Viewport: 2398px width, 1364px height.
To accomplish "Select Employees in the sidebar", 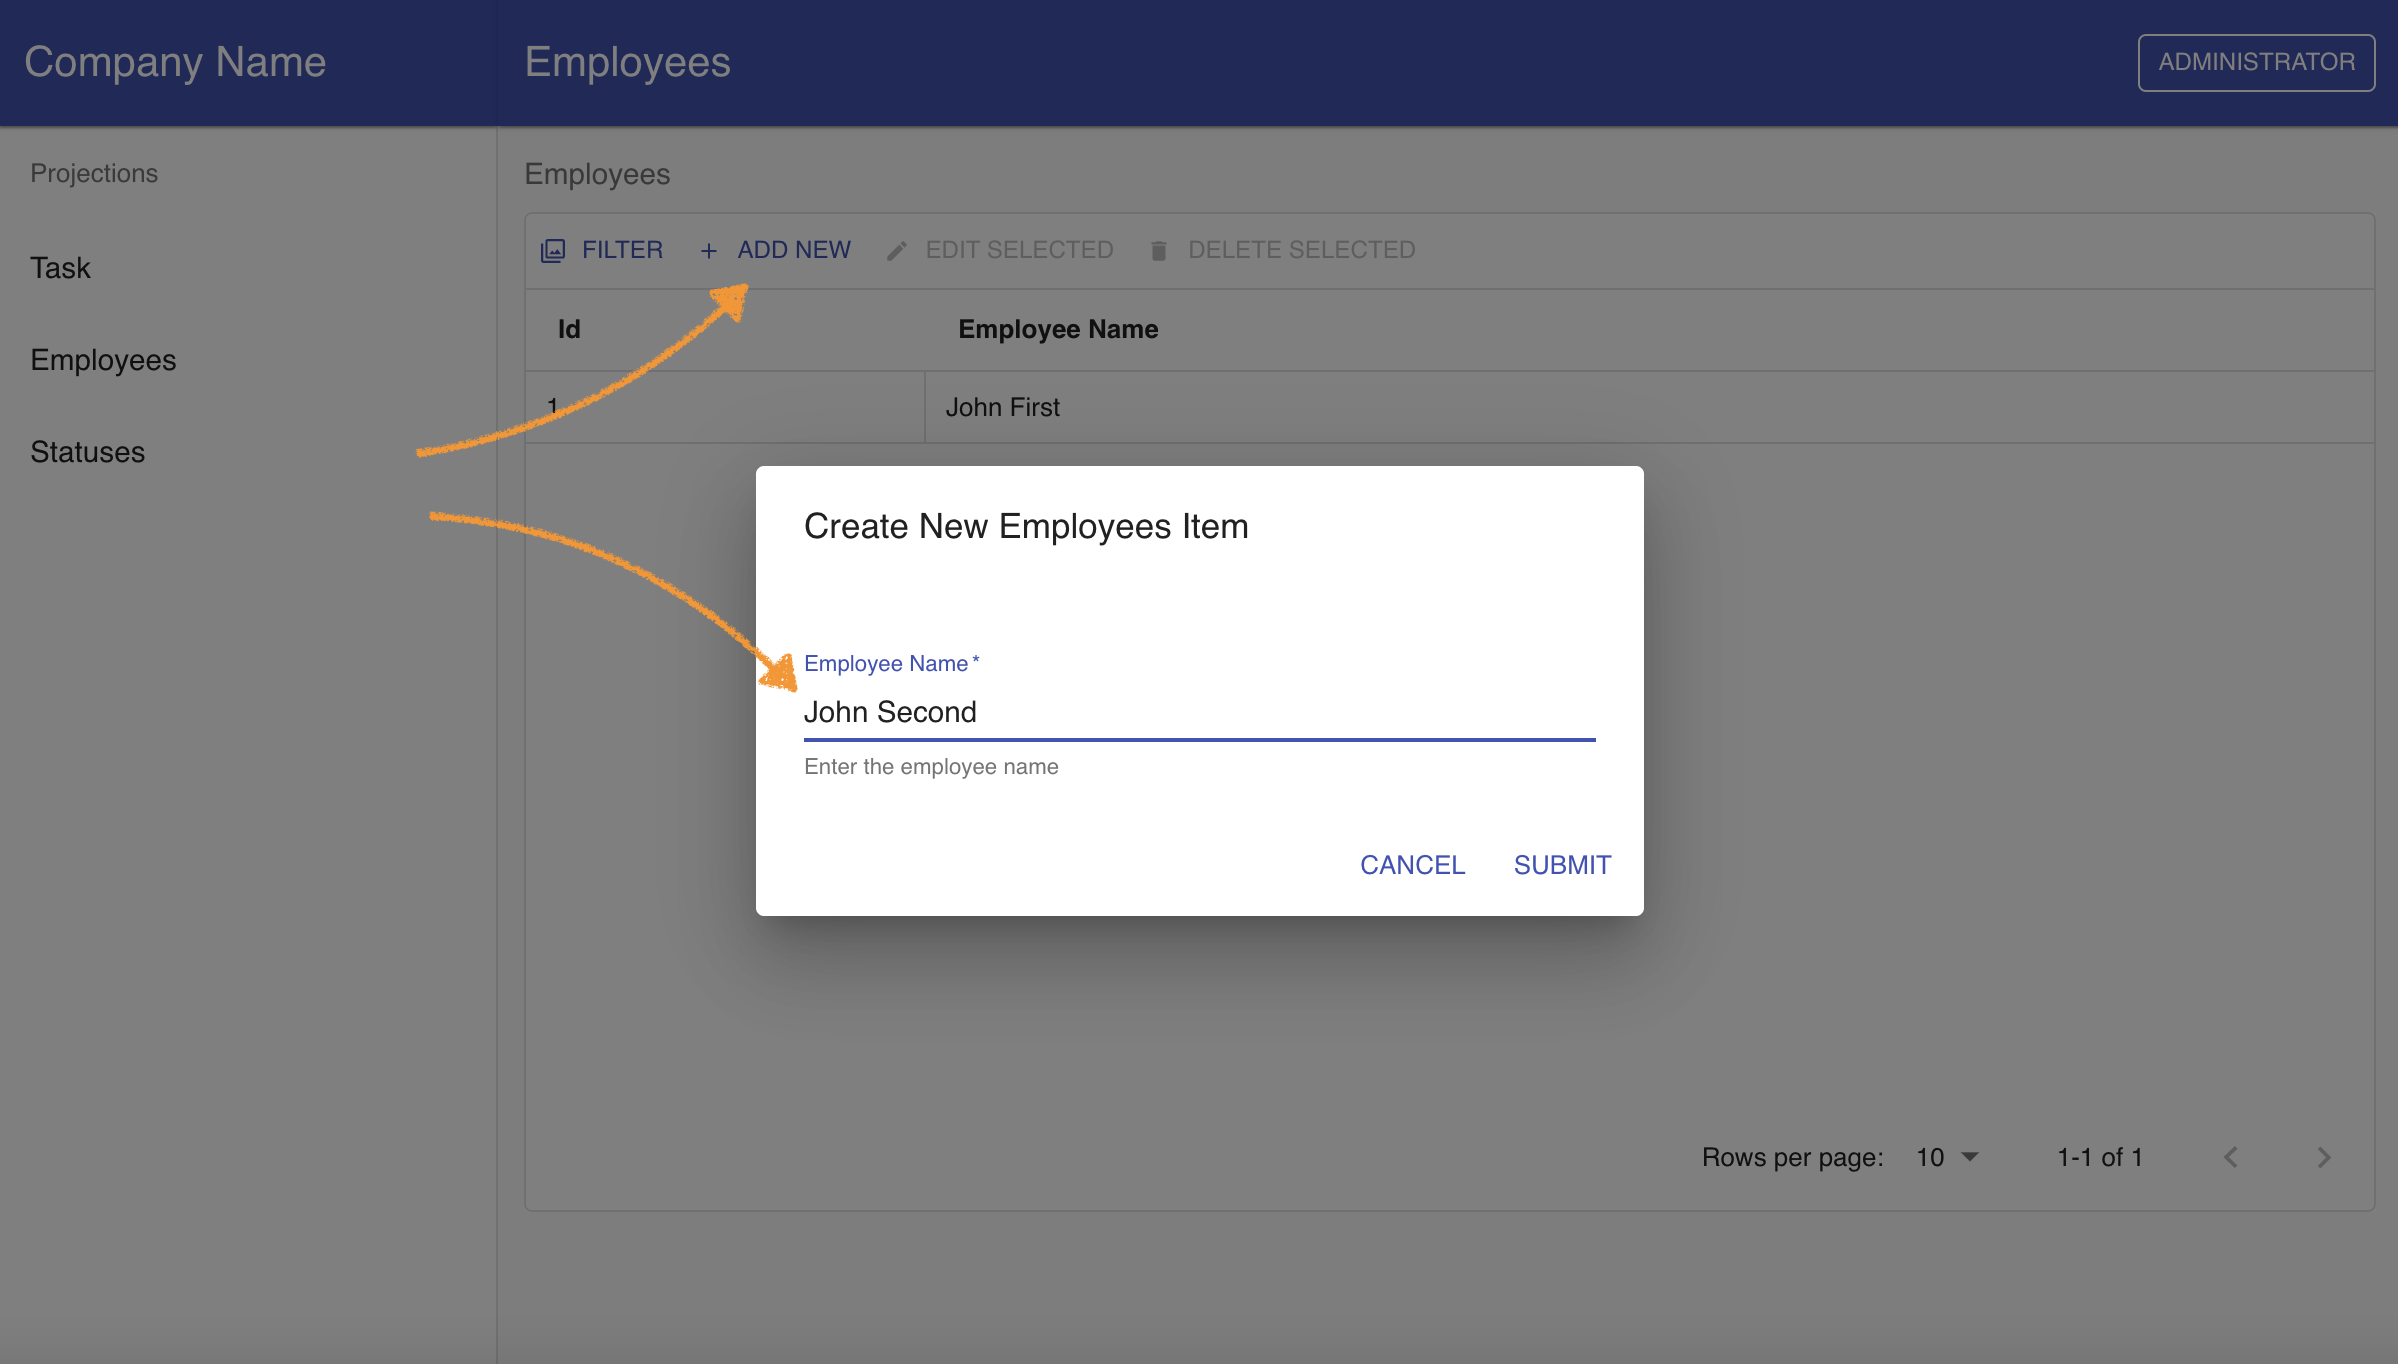I will click(x=103, y=360).
